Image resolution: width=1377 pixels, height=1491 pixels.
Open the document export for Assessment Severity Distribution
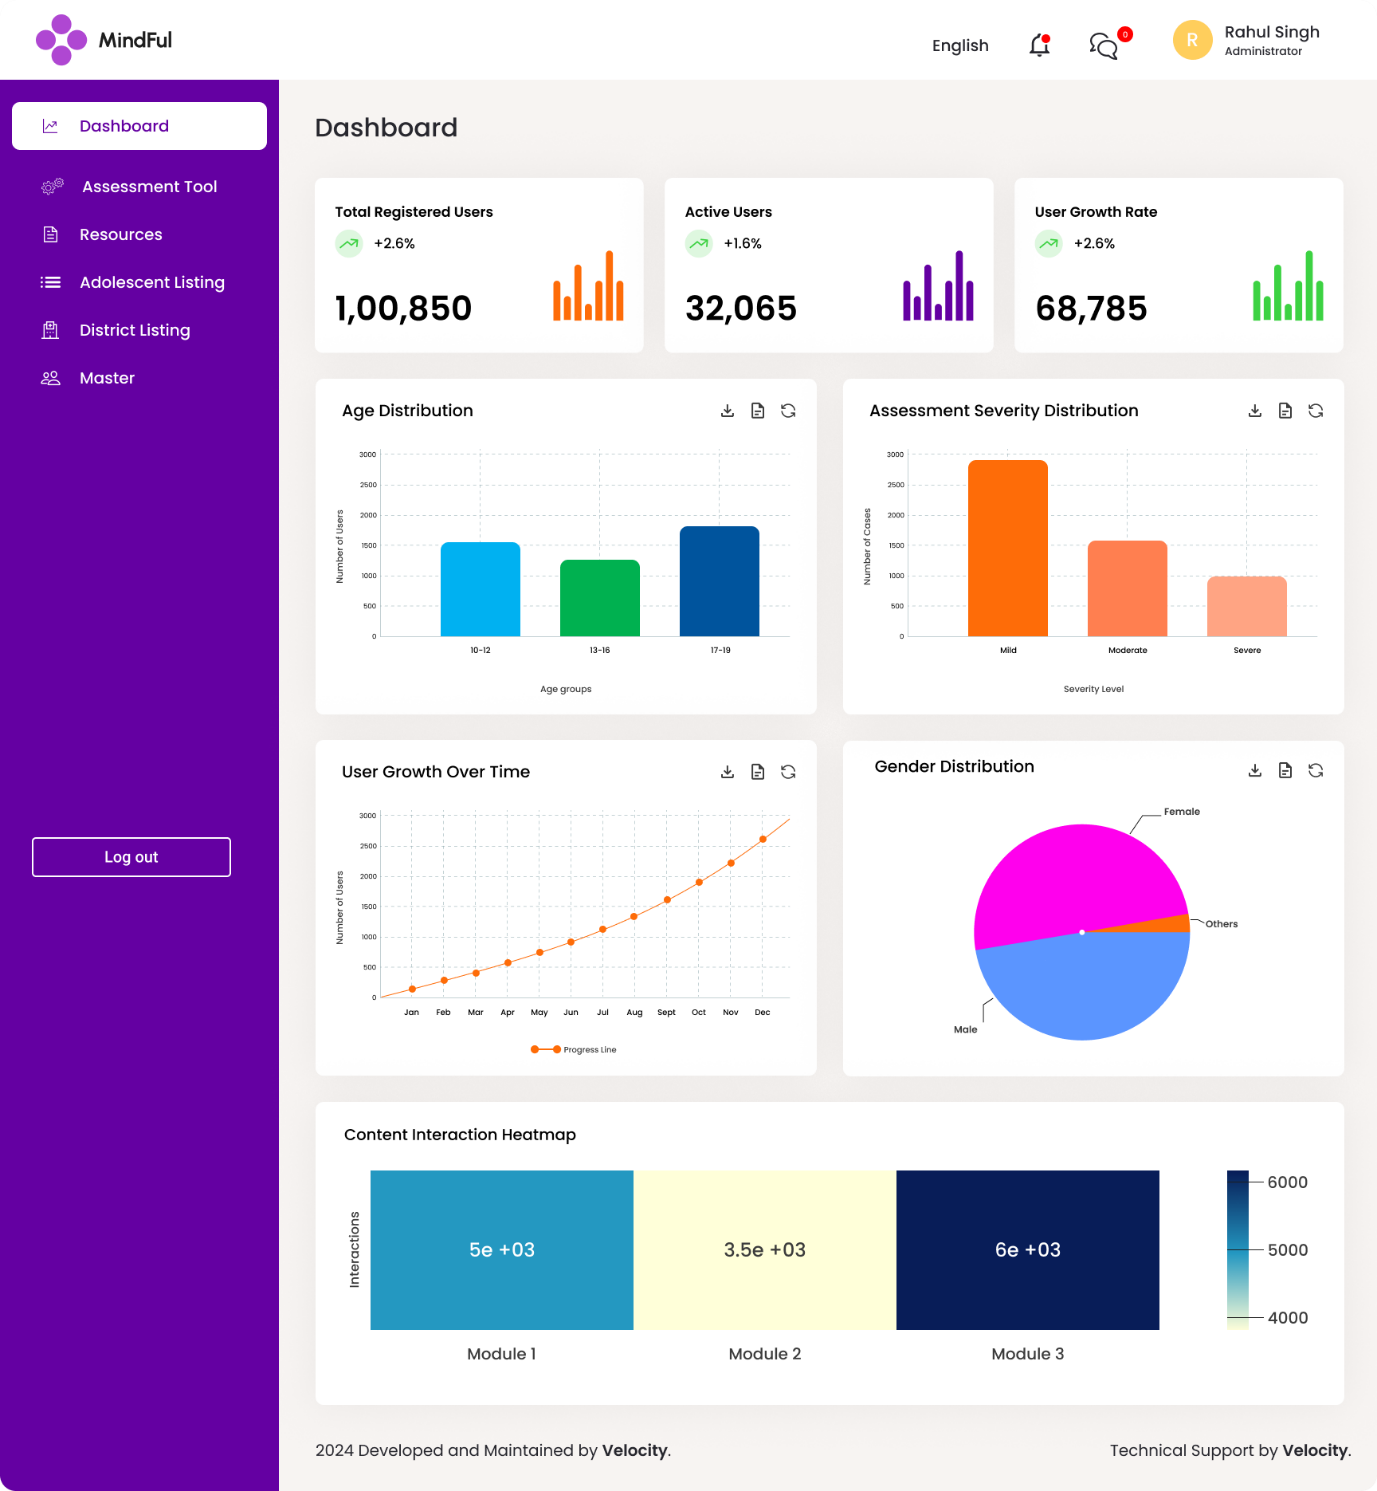pyautogui.click(x=1284, y=410)
